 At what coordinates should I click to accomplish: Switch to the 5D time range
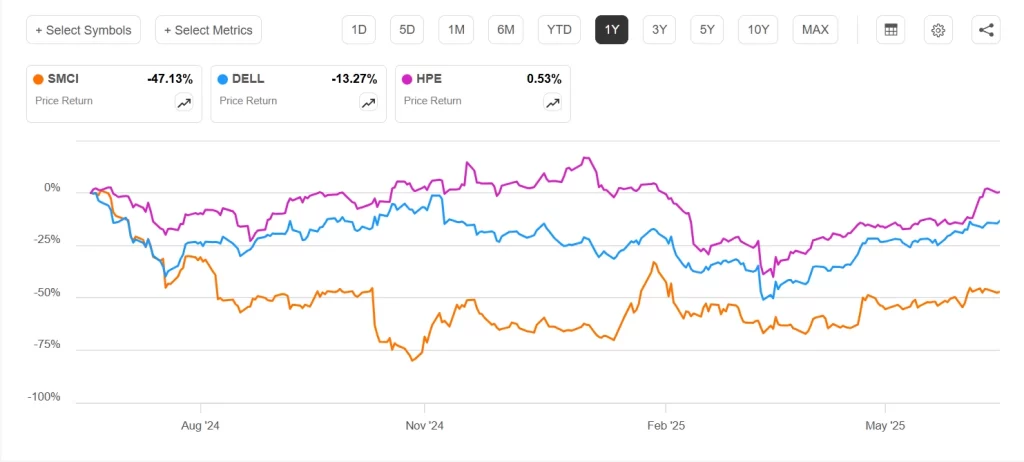(407, 30)
